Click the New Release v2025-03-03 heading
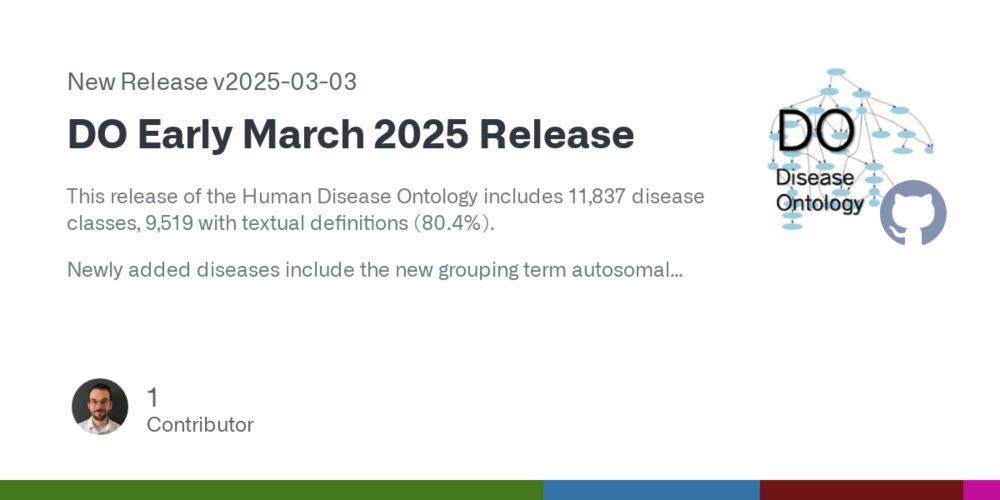The image size is (1000, 500). [212, 82]
